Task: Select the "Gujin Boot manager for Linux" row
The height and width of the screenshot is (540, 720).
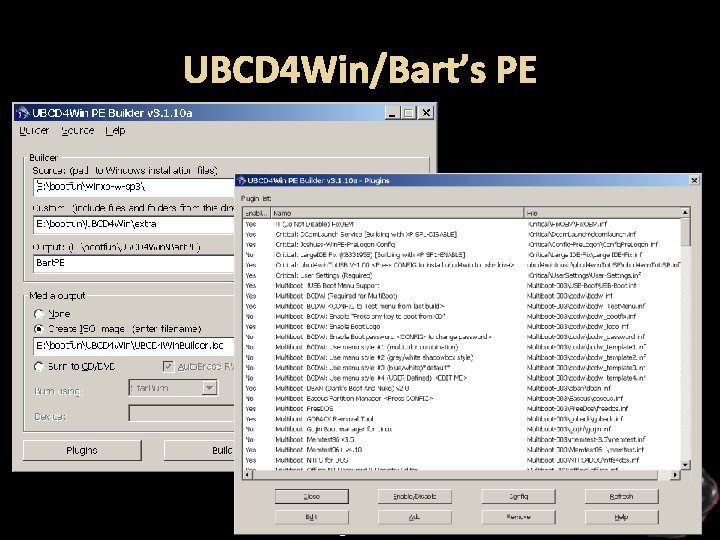Action: pos(461,429)
